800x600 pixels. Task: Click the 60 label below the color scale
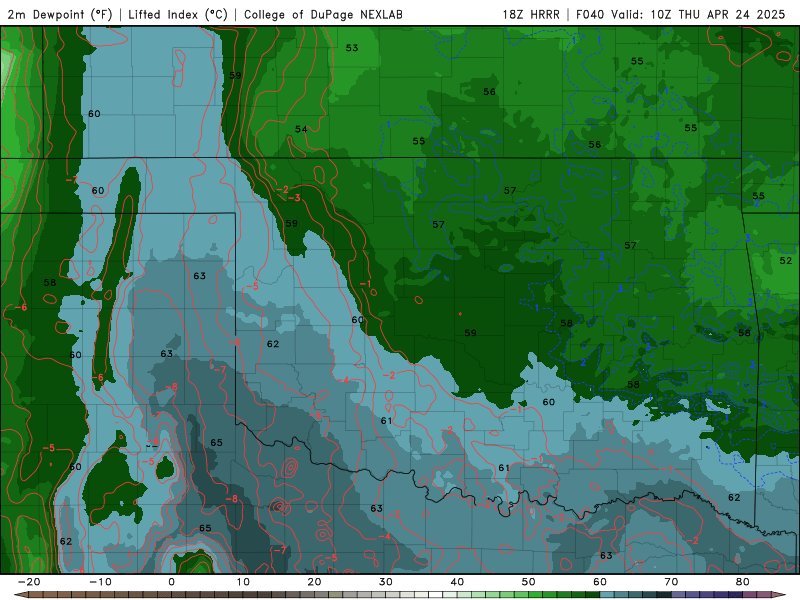click(x=600, y=582)
